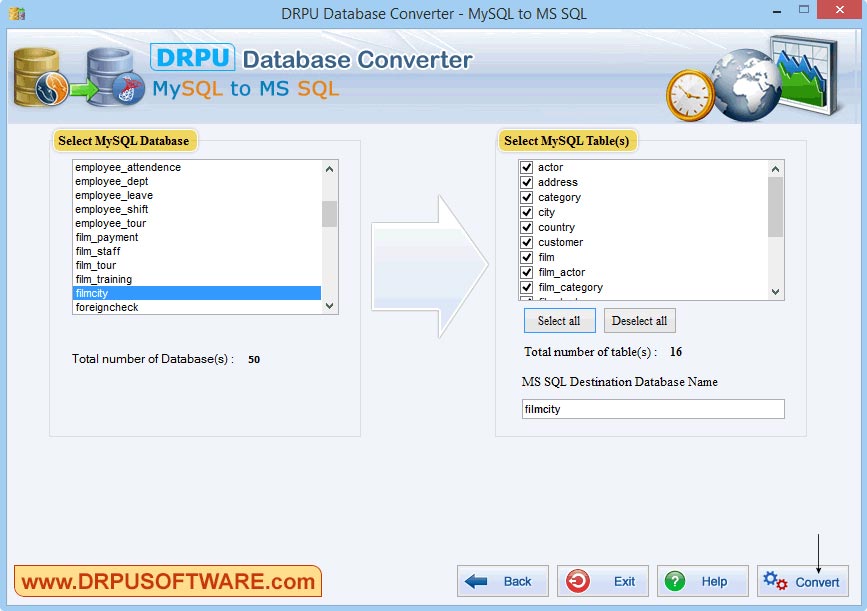Uncheck the actor table checkbox

pyautogui.click(x=526, y=167)
